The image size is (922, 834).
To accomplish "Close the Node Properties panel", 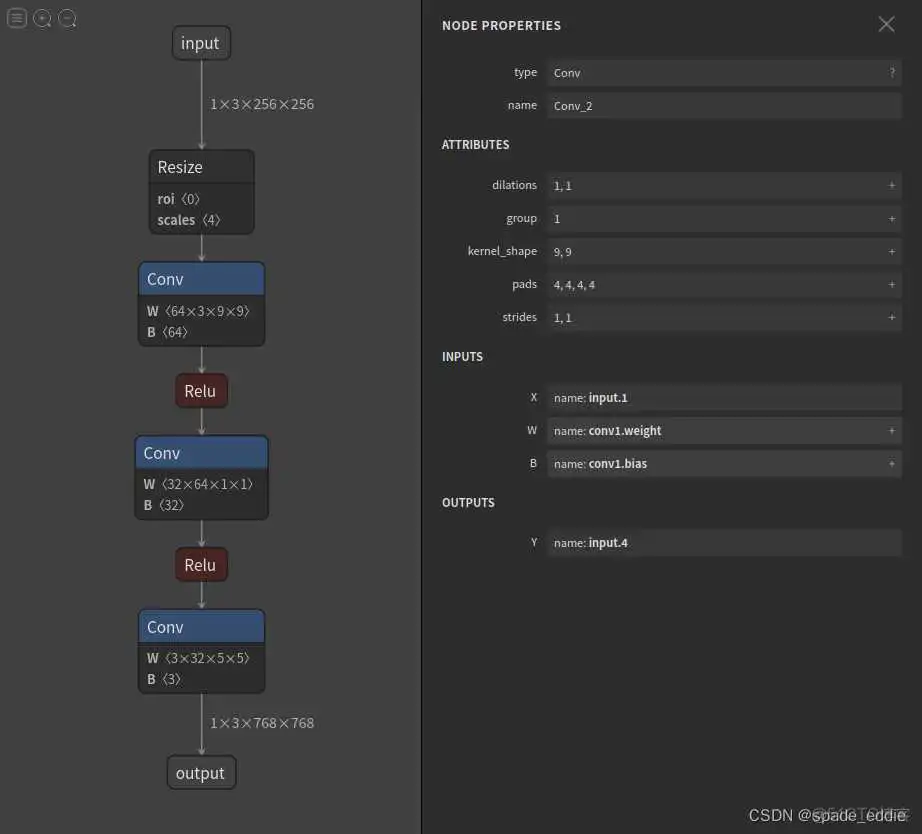I will pyautogui.click(x=886, y=25).
